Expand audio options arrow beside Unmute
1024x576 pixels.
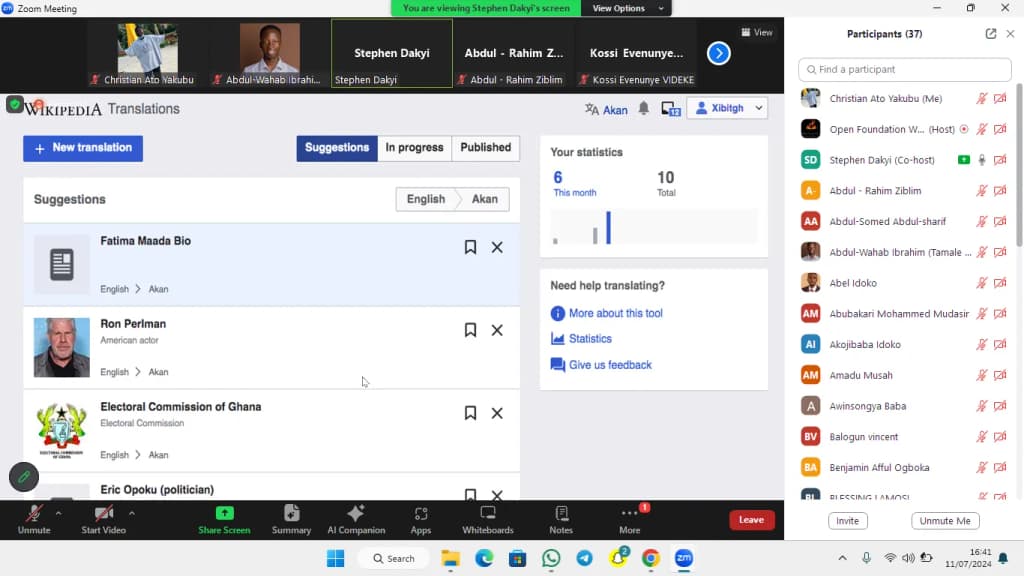(59, 513)
